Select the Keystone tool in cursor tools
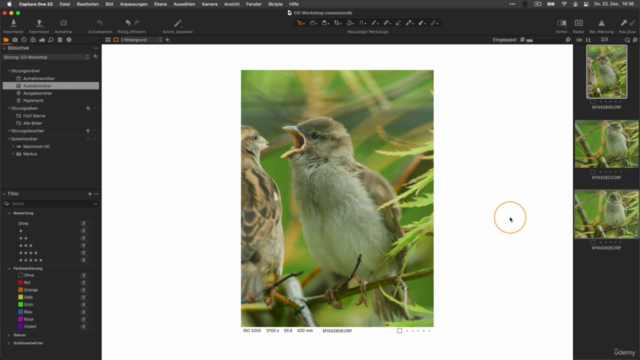The height and width of the screenshot is (360, 640). (362, 23)
